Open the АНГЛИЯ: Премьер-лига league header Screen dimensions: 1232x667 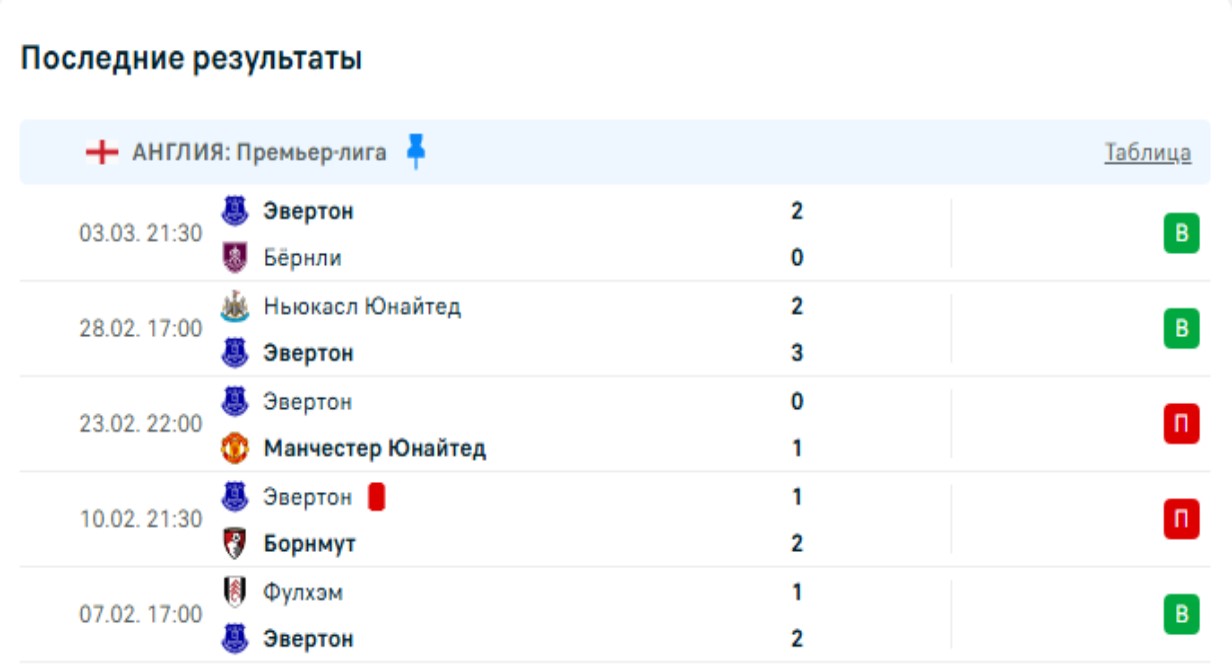pos(259,153)
